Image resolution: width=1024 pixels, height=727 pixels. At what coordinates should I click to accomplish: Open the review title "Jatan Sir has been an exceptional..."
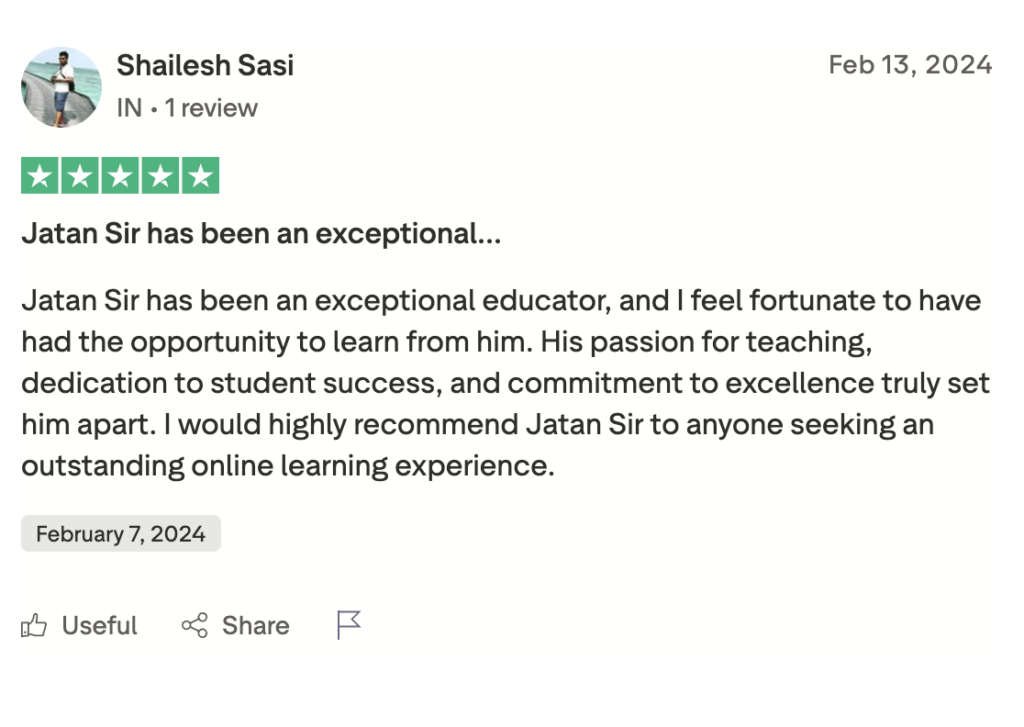tap(261, 234)
